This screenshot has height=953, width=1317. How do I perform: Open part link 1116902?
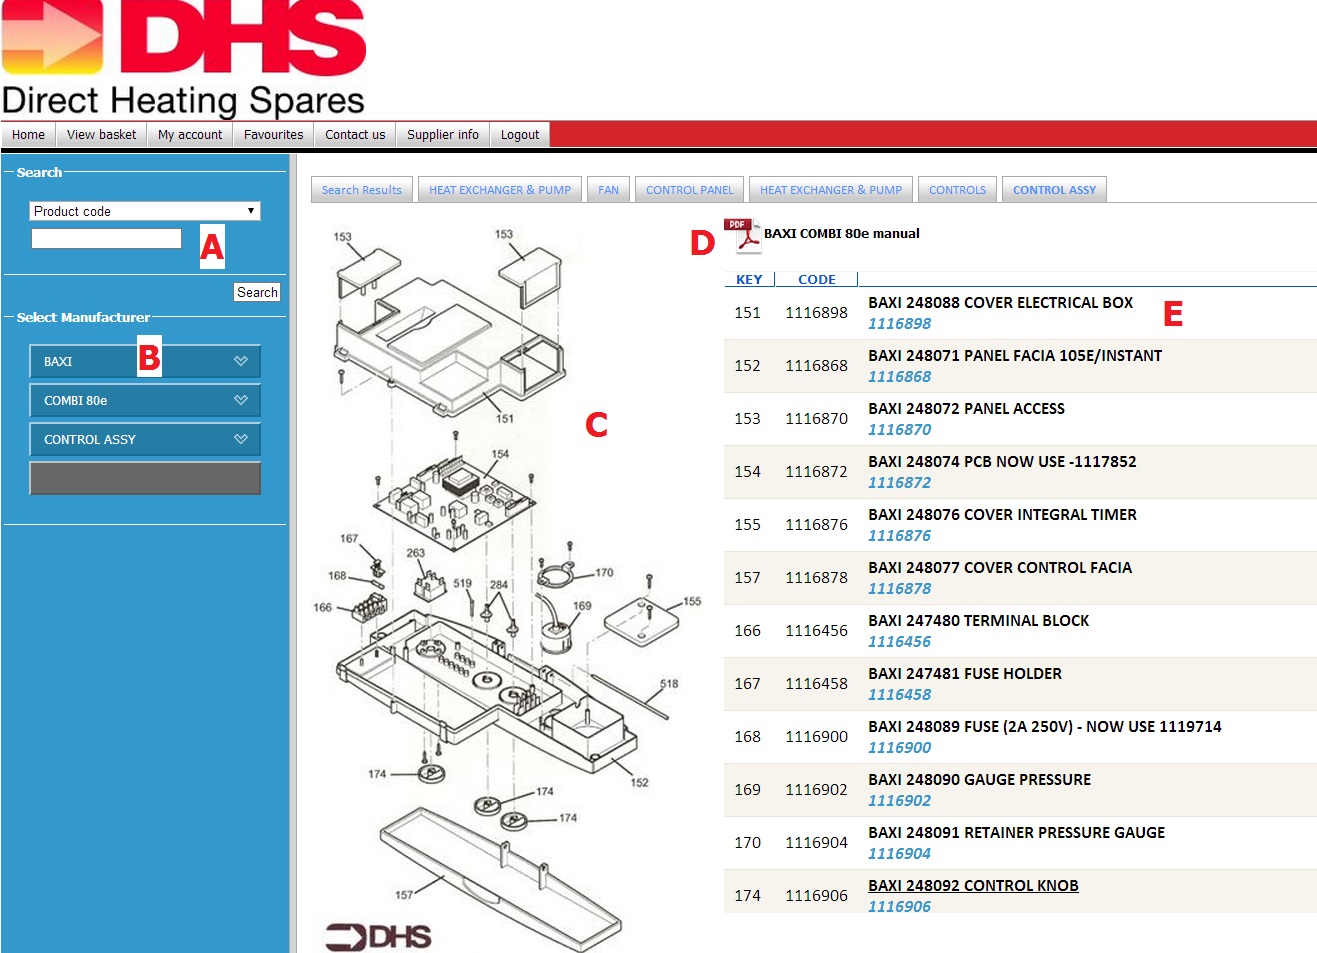[x=899, y=801]
